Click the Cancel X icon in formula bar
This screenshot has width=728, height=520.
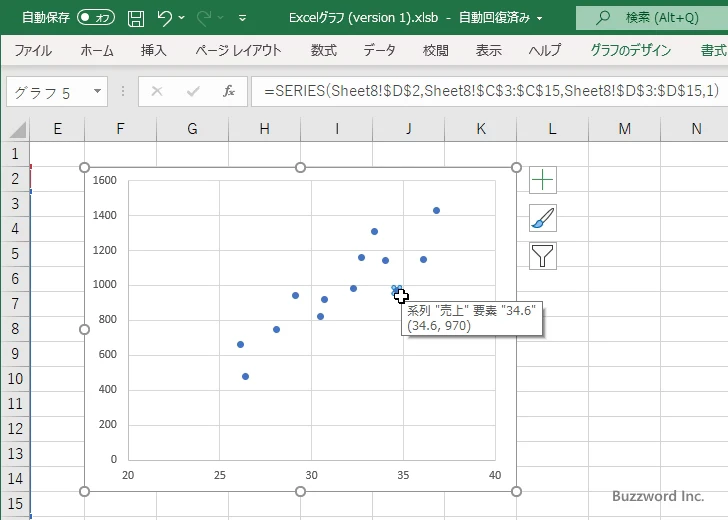157,91
